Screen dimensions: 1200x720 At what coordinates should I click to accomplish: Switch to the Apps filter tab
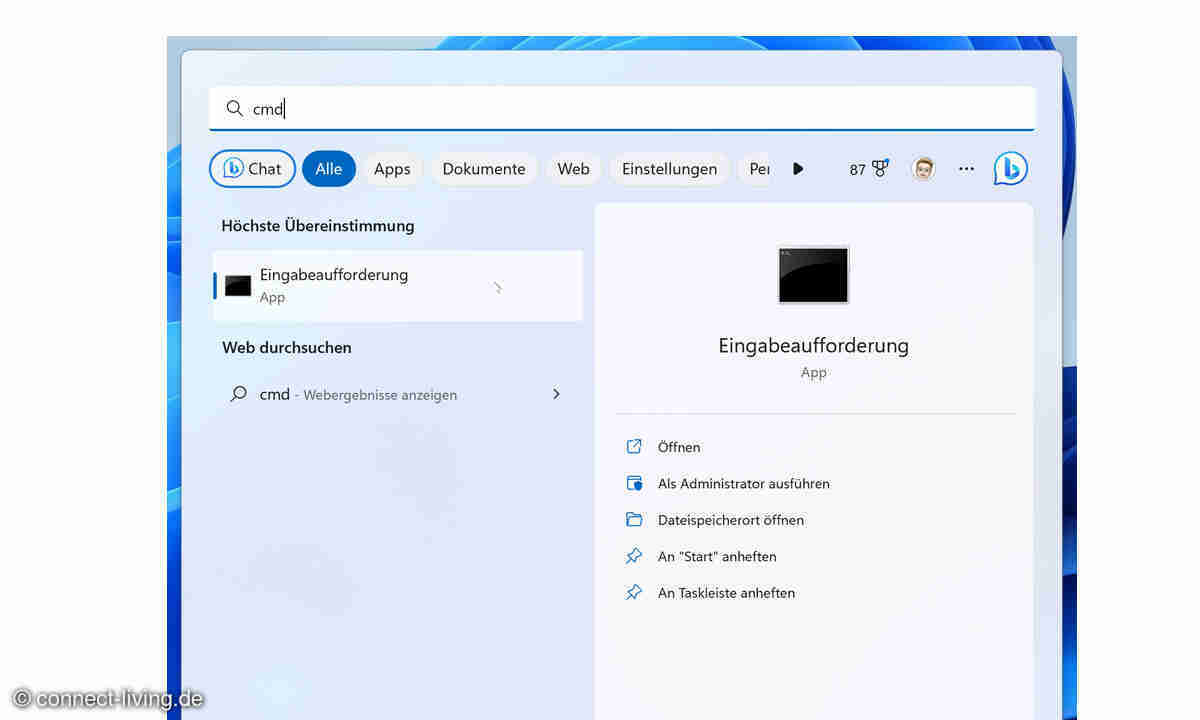point(392,169)
